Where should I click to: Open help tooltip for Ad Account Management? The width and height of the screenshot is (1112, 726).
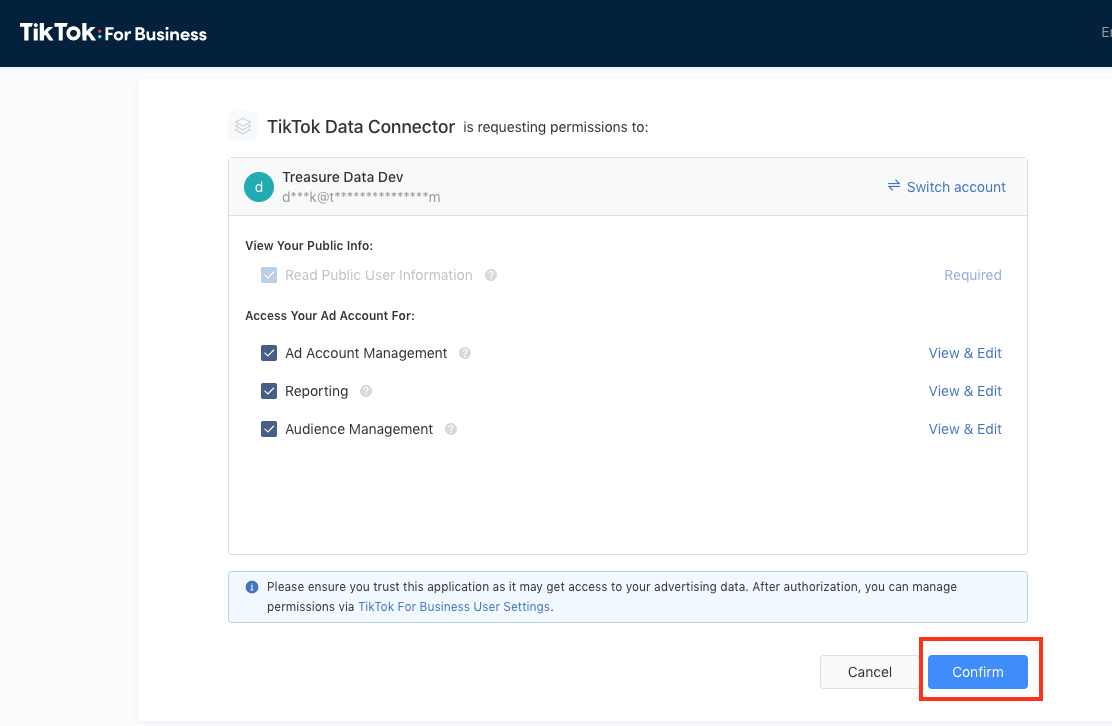click(465, 353)
